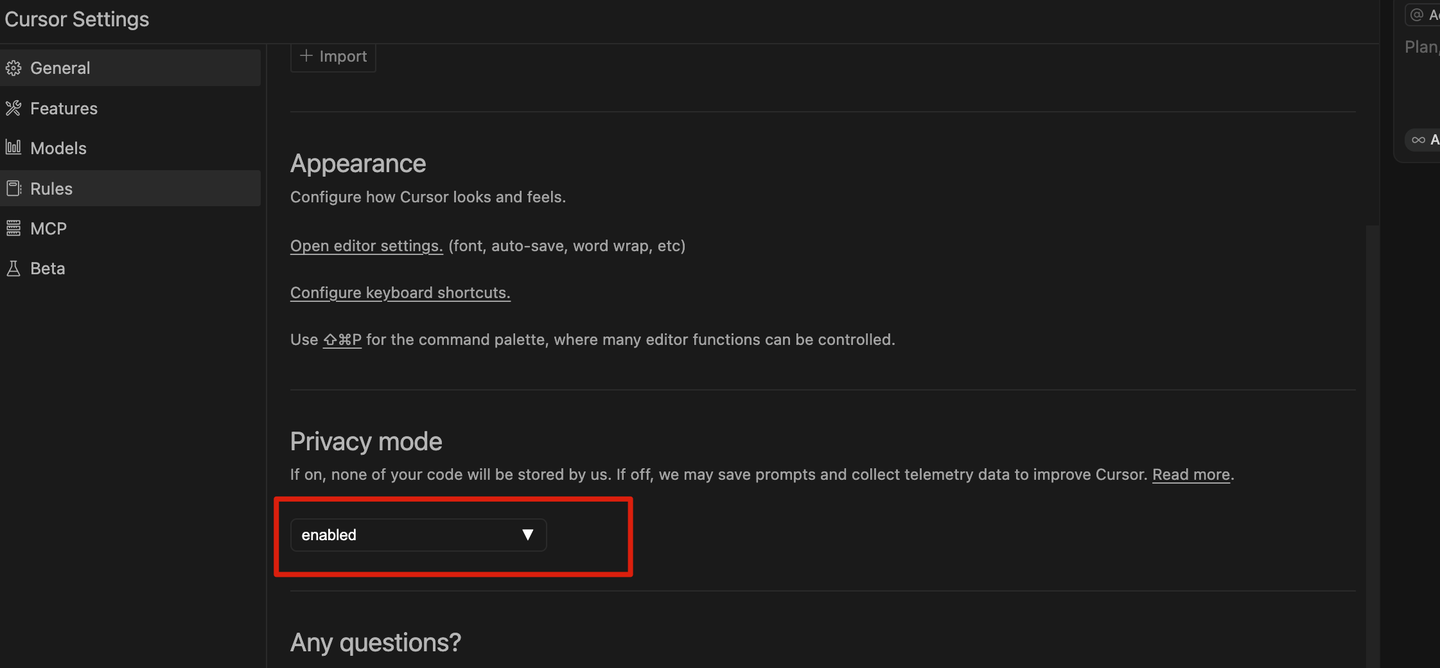The height and width of the screenshot is (668, 1440).
Task: Click the ⇧⌘P command palette shortcut link
Action: click(342, 340)
